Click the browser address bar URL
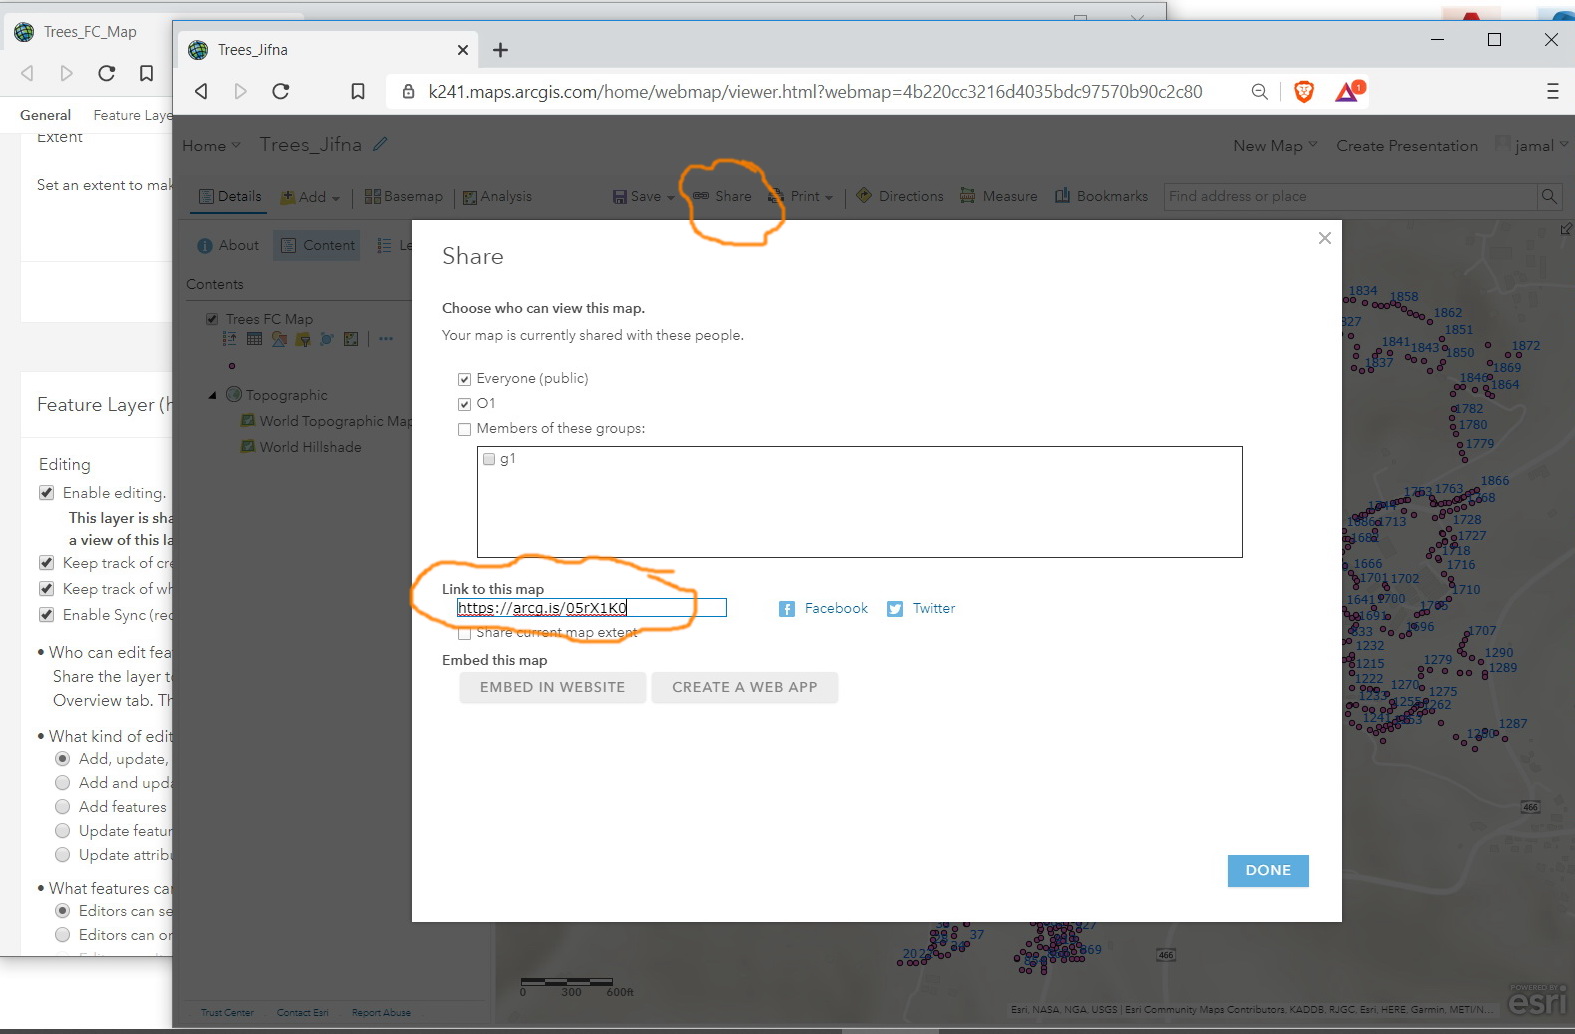The height and width of the screenshot is (1034, 1575). pyautogui.click(x=815, y=92)
